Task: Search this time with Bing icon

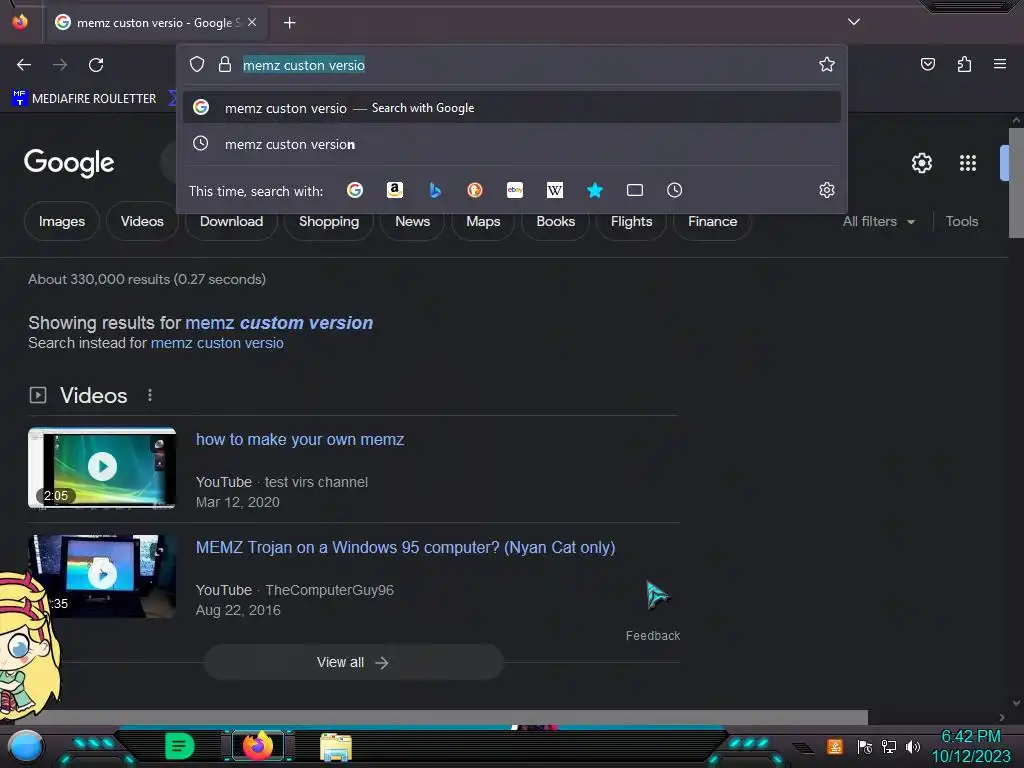Action: 435,190
